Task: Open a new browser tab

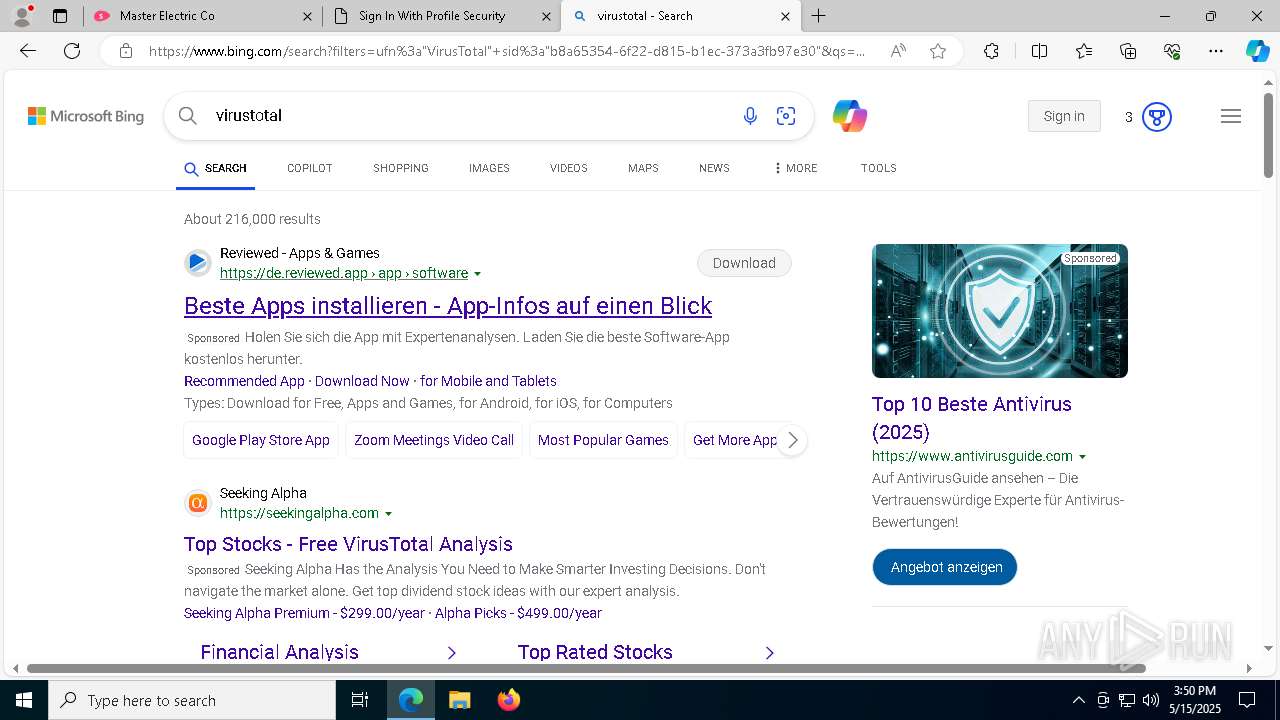Action: pyautogui.click(x=819, y=16)
